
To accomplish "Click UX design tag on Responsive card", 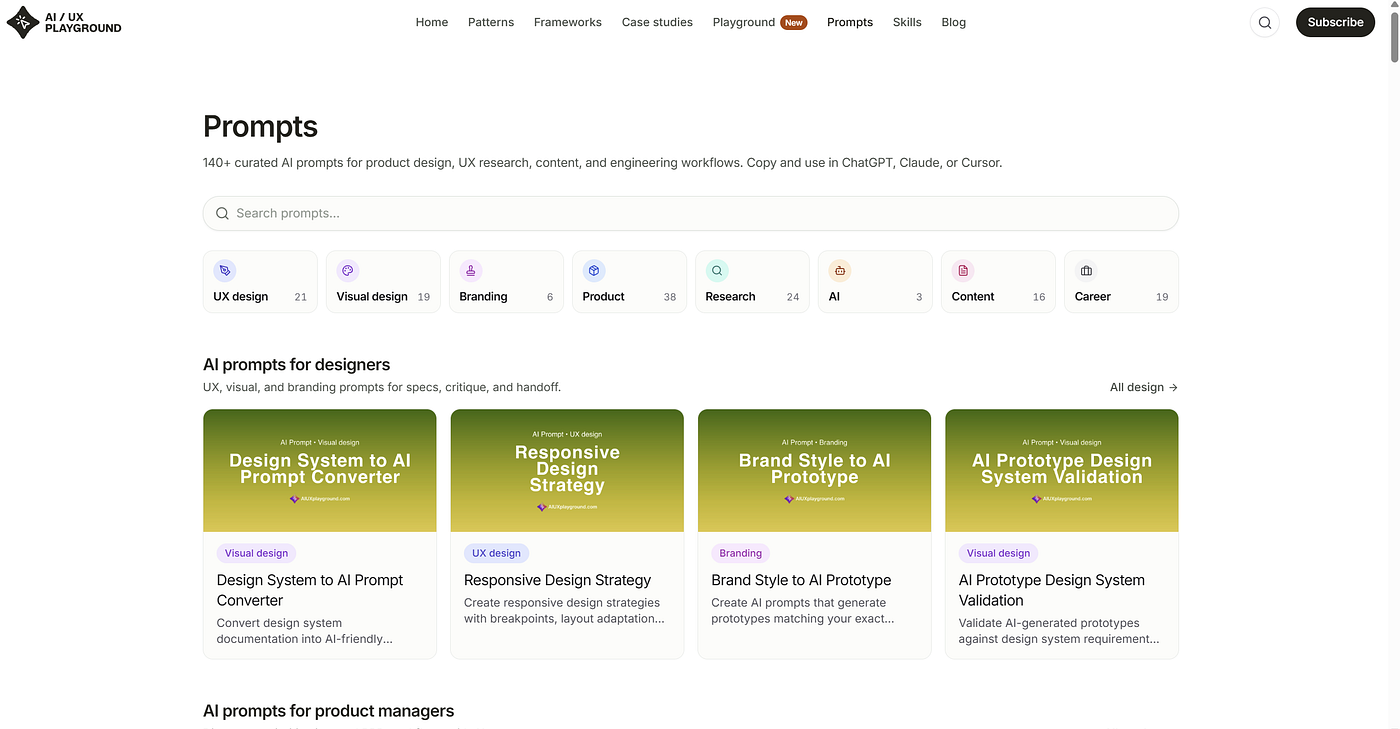I will point(496,553).
